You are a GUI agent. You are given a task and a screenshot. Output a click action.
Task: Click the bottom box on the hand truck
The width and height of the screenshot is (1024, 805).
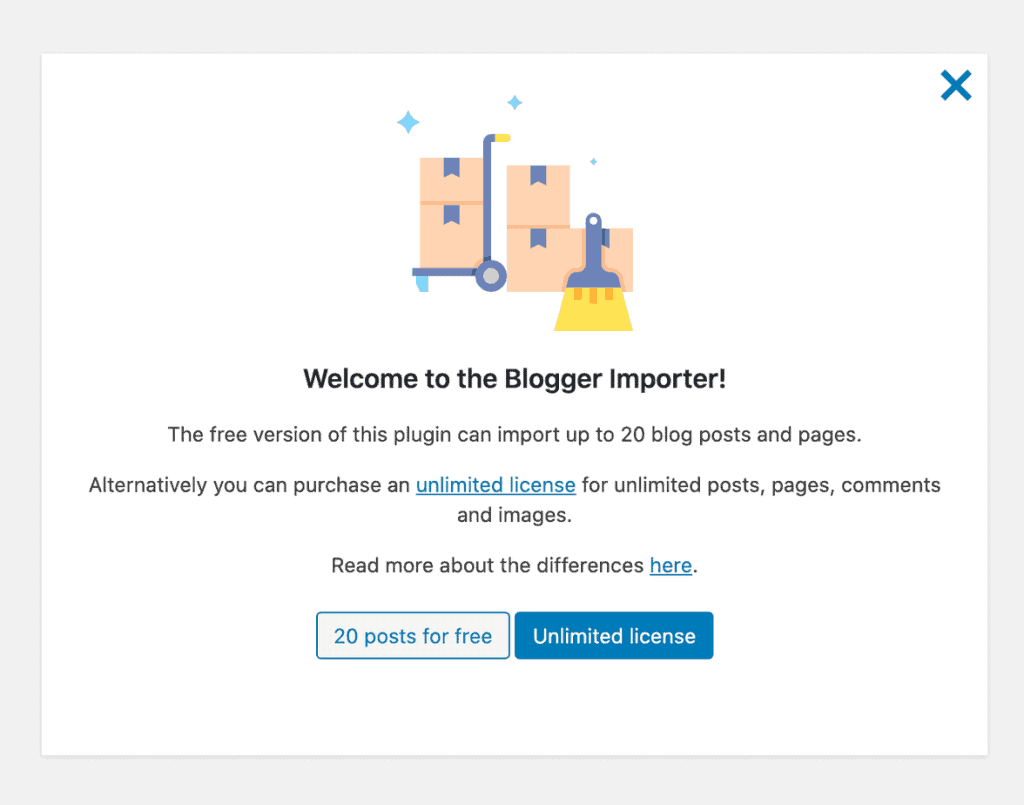(x=451, y=236)
